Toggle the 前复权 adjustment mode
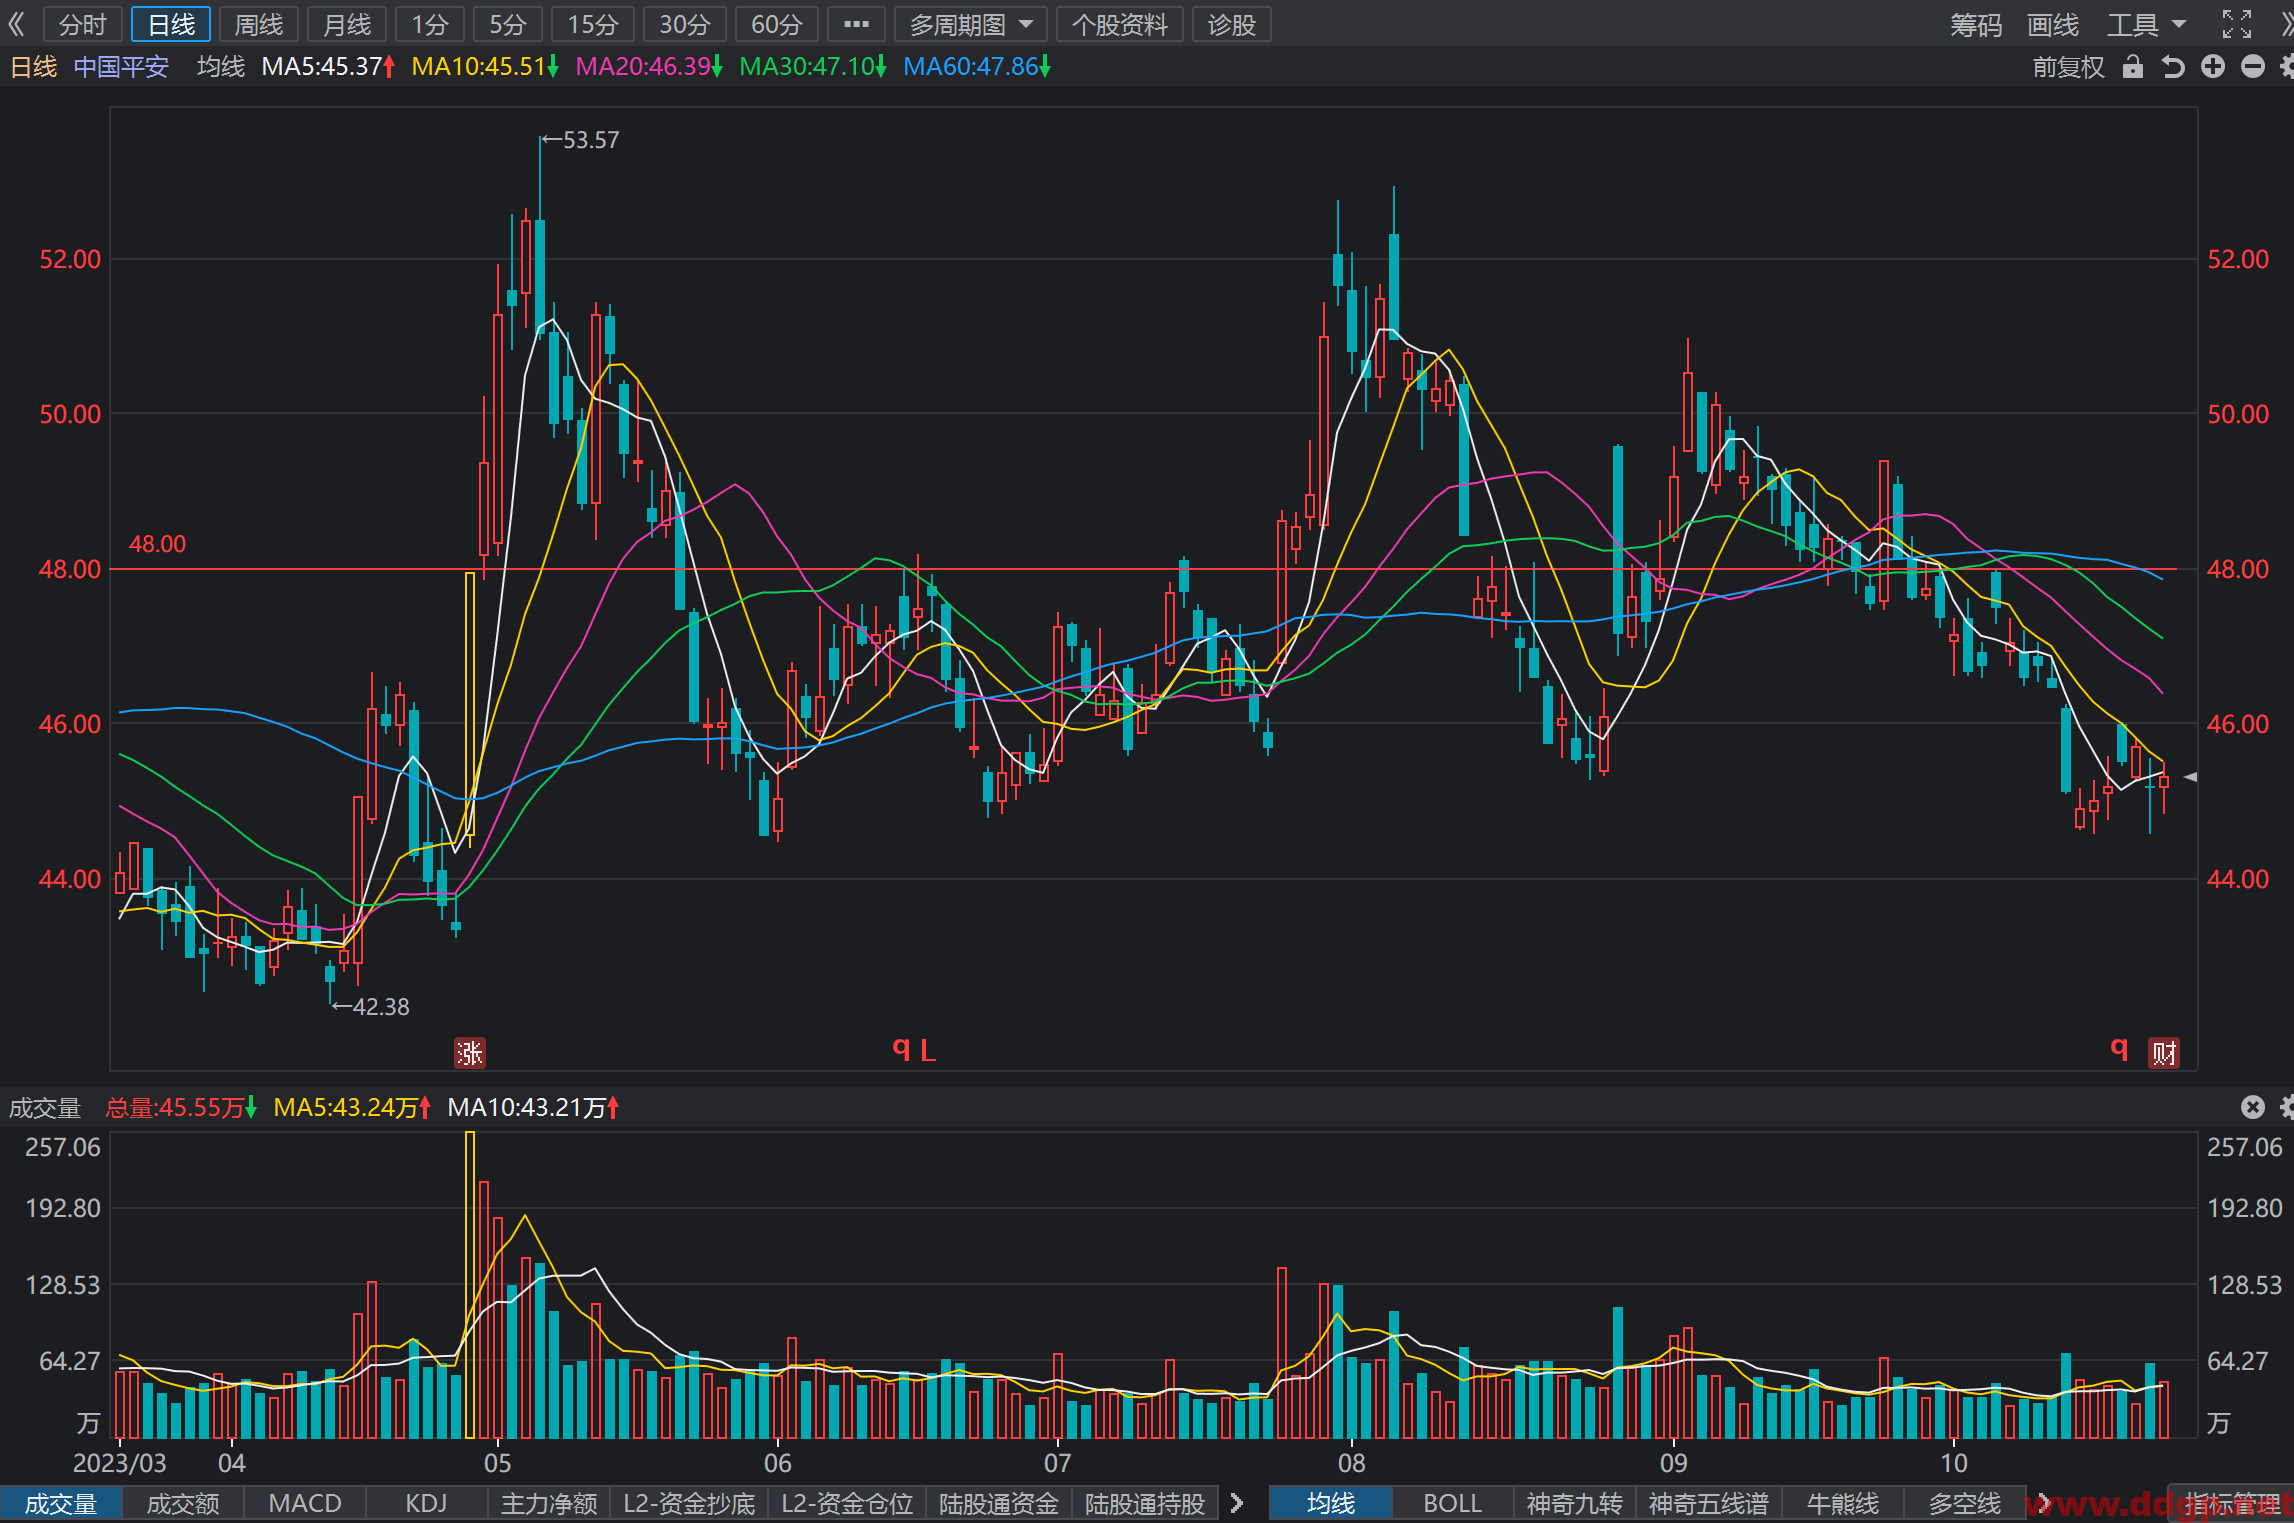Image resolution: width=2294 pixels, height=1523 pixels. pos(2068,67)
